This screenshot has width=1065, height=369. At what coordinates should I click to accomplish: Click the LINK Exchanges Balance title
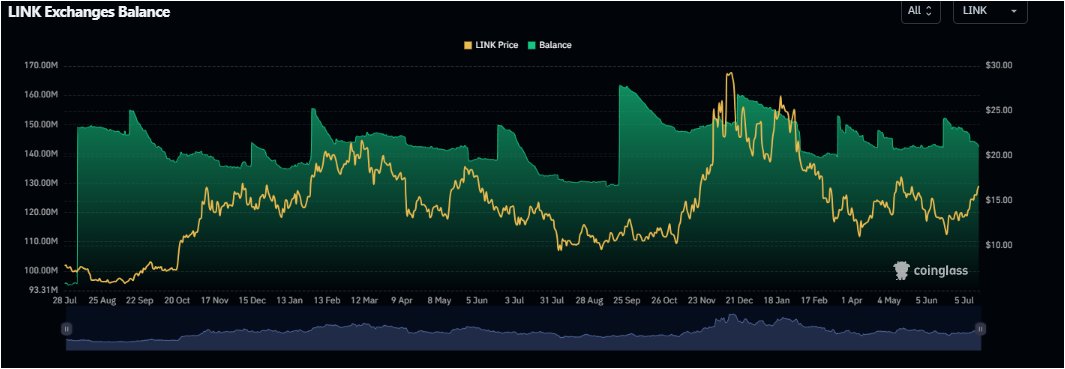(x=89, y=12)
